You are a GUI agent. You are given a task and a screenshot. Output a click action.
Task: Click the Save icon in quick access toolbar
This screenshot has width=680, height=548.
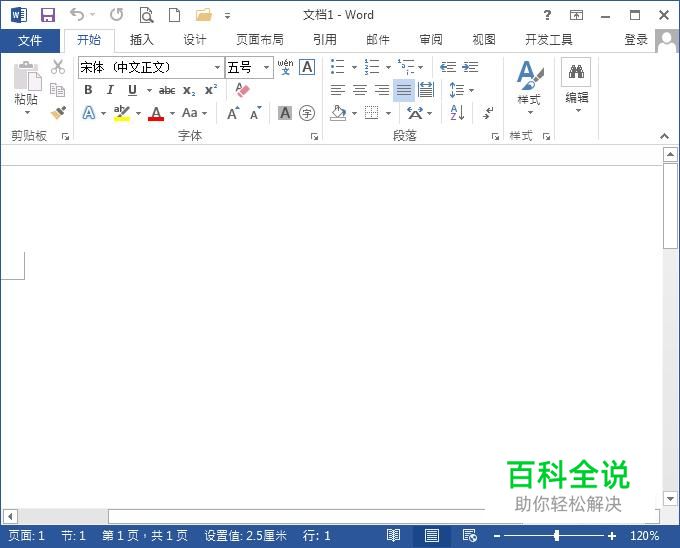point(48,15)
